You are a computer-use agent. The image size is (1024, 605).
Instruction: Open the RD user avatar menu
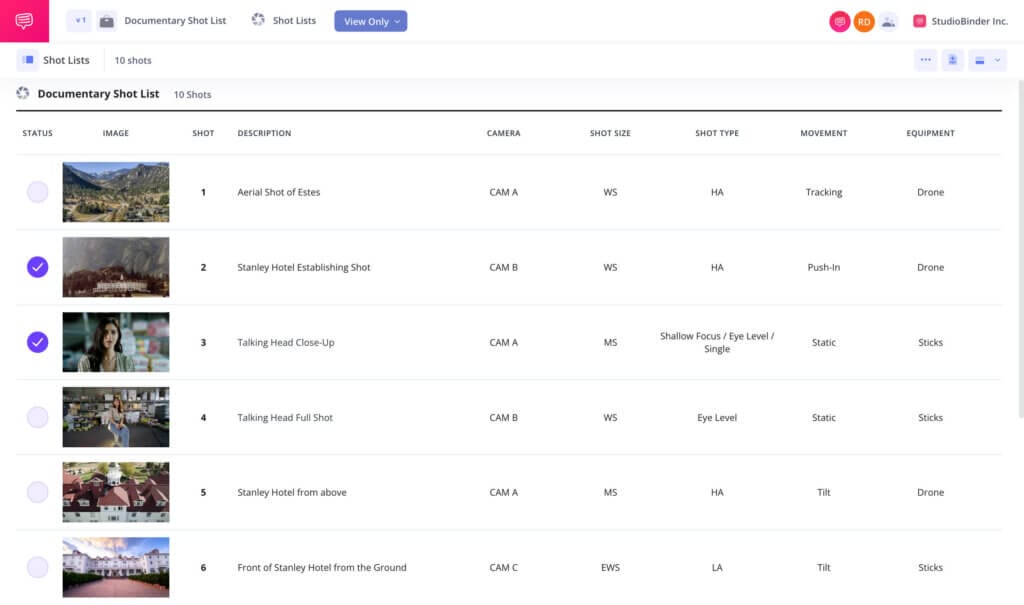pos(866,20)
